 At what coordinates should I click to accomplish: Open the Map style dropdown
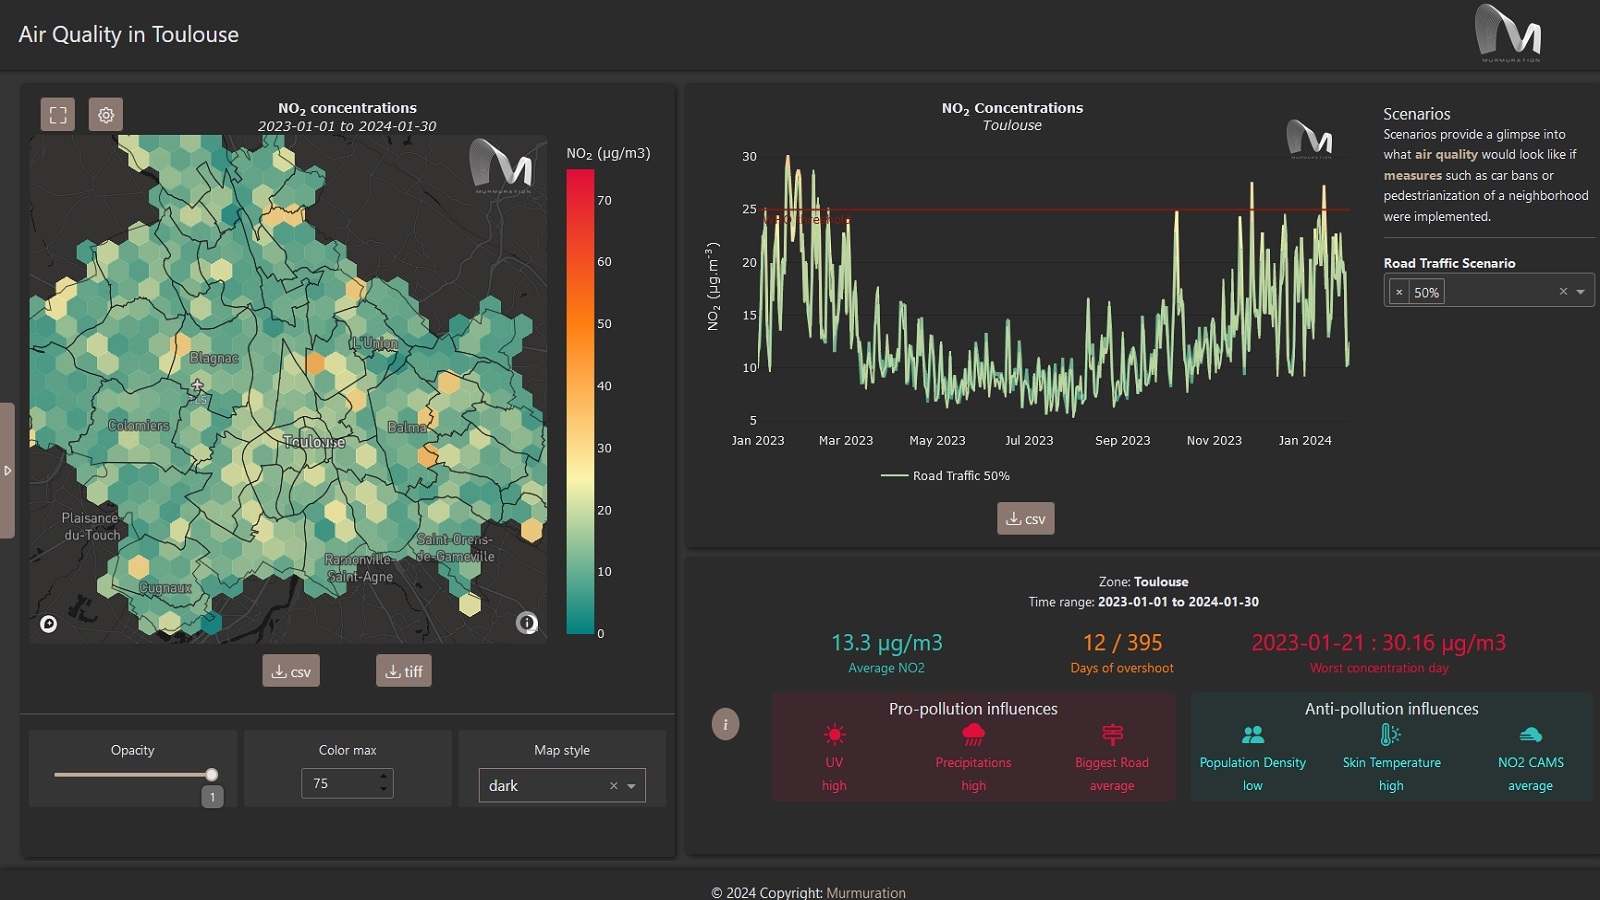(x=632, y=786)
